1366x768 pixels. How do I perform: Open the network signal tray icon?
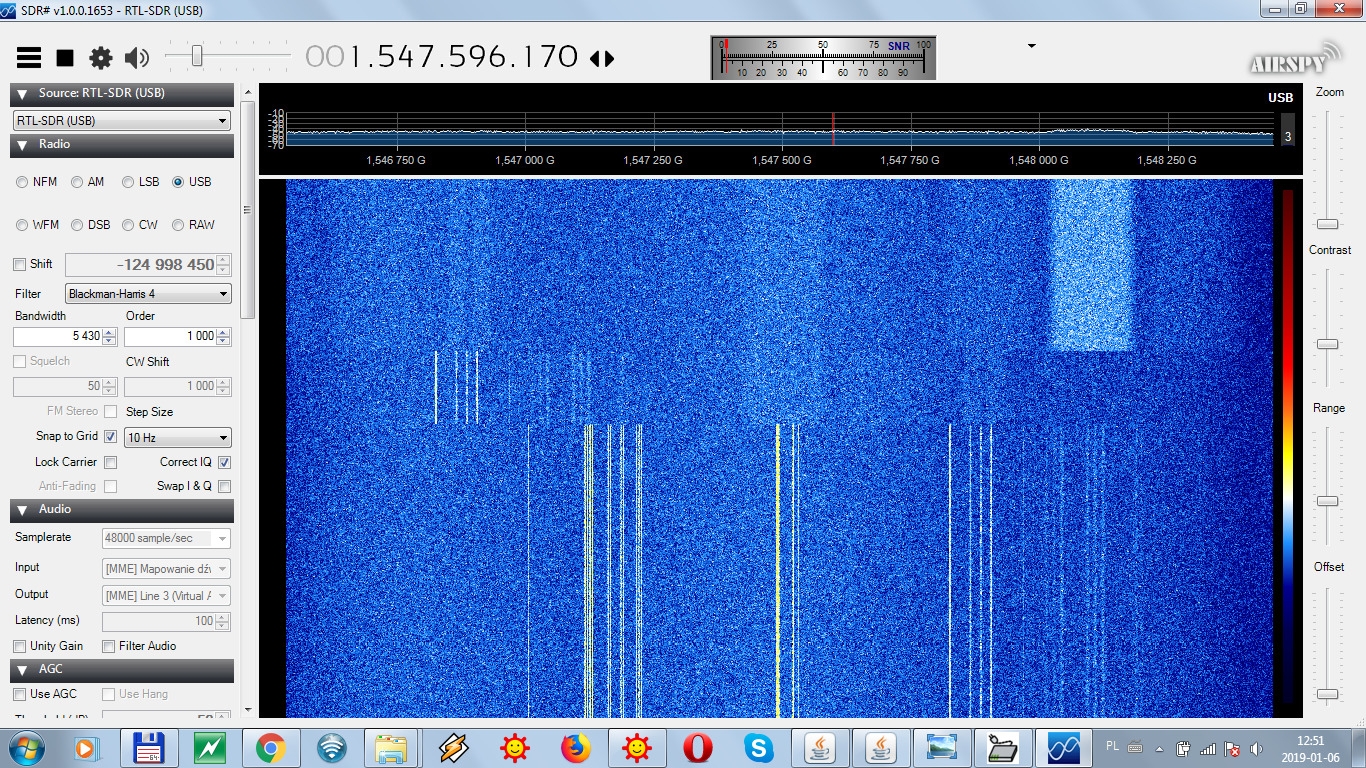click(x=1208, y=748)
